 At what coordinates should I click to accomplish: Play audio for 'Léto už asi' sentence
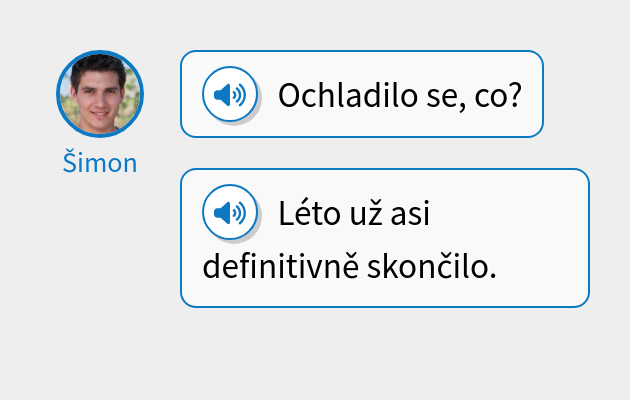pos(231,212)
